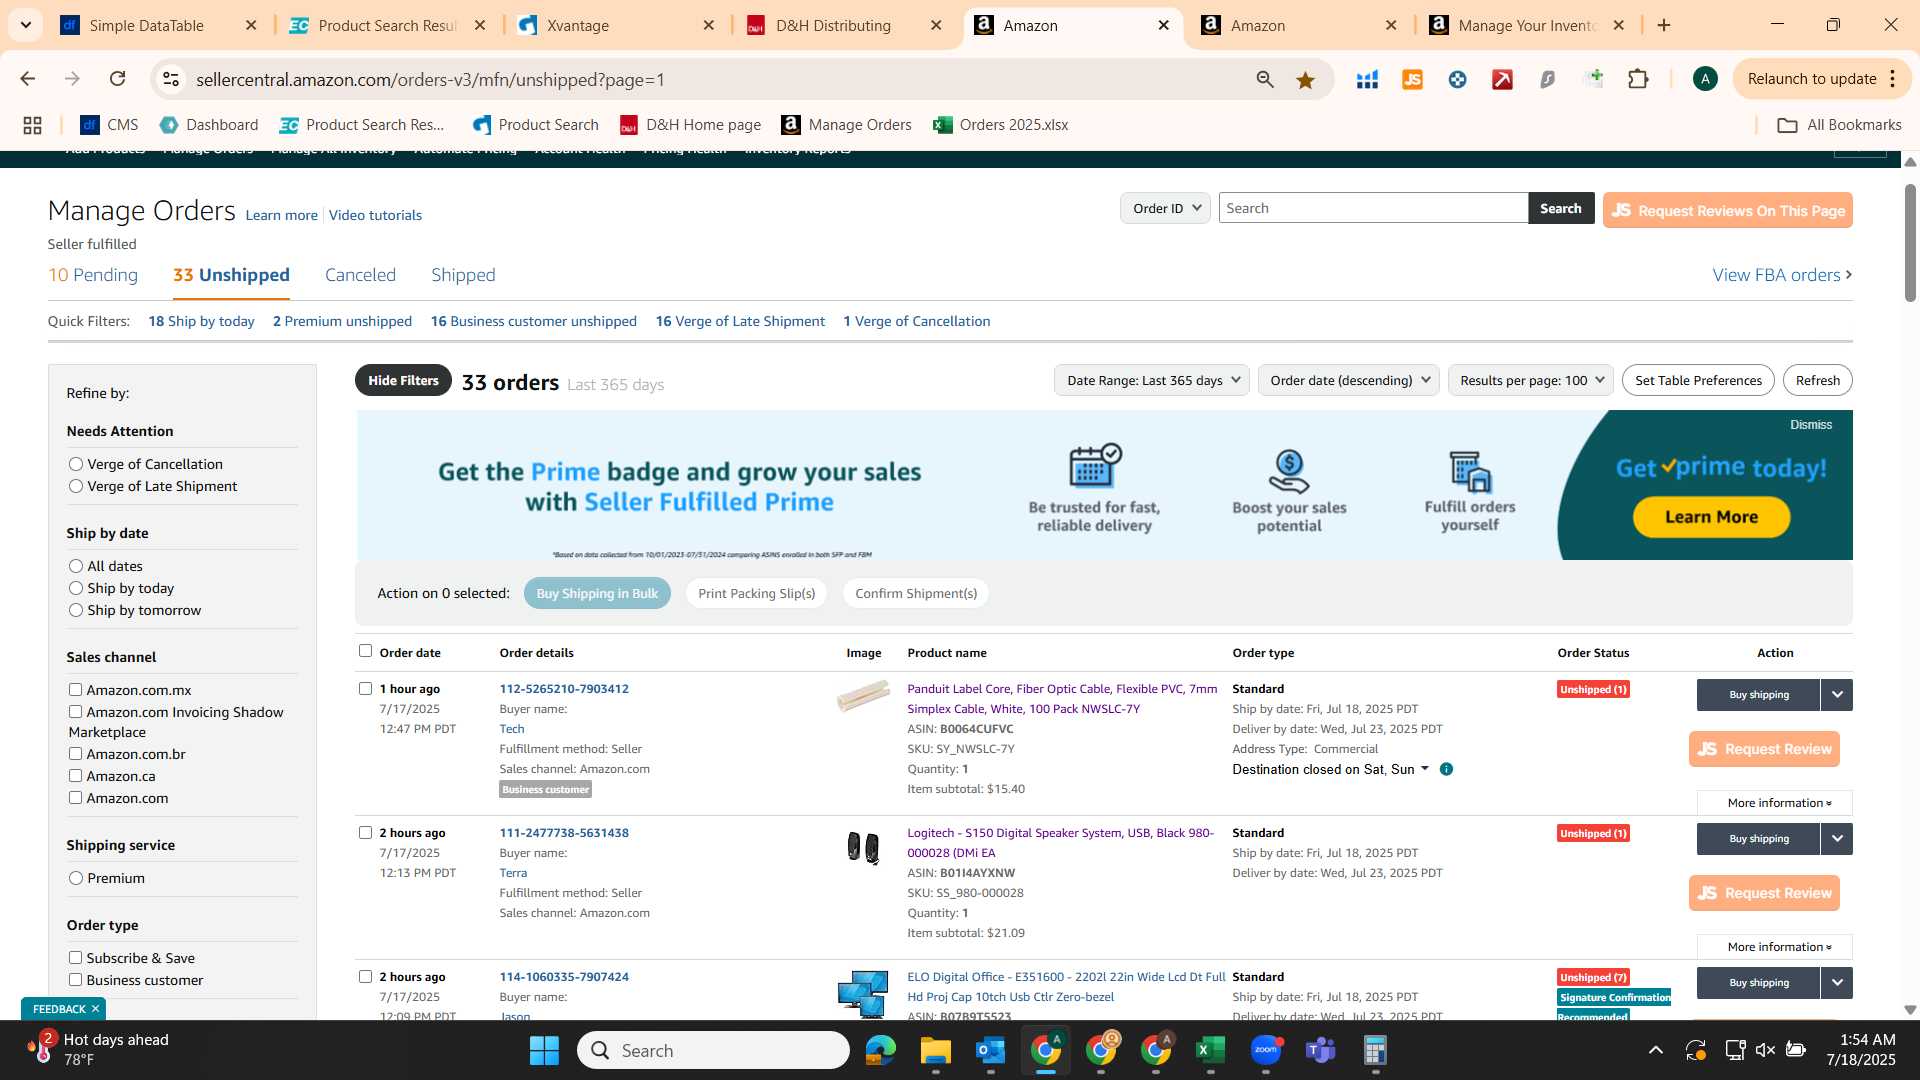The image size is (1920, 1080).
Task: Expand More information for Panduit order
Action: (1775, 803)
